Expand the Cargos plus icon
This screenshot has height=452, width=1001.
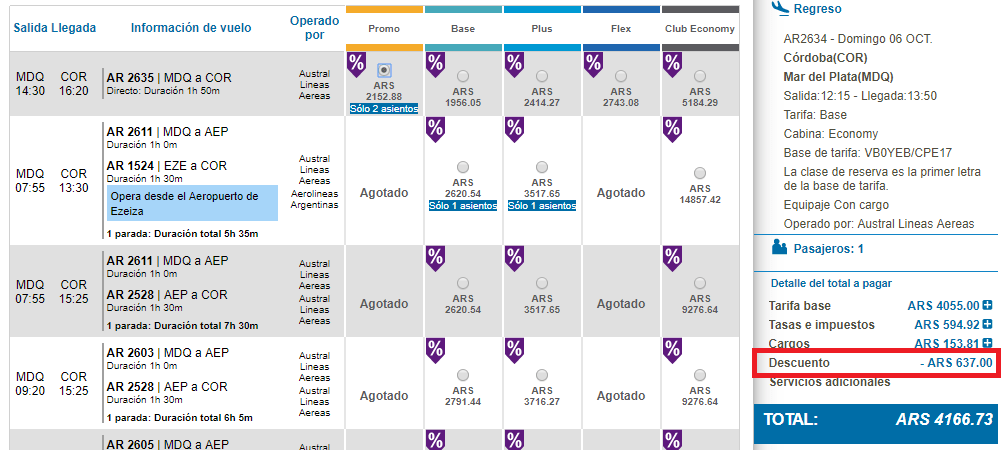click(988, 343)
